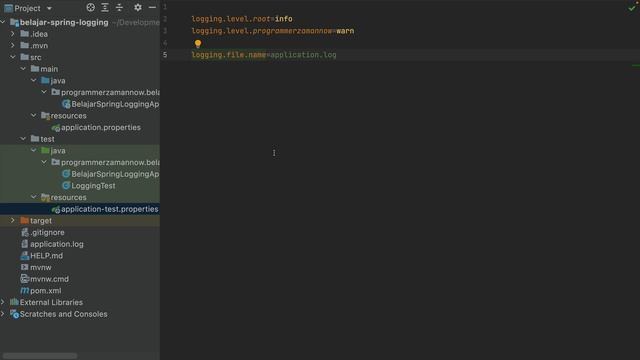Click the Collapse All icon
Screen dimensions: 640x360
[x=119, y=7]
